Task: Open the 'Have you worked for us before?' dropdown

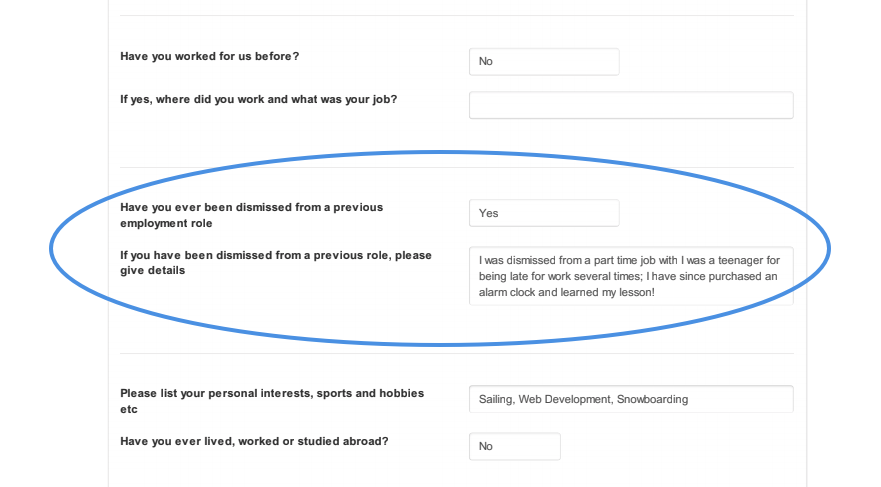Action: [x=544, y=62]
